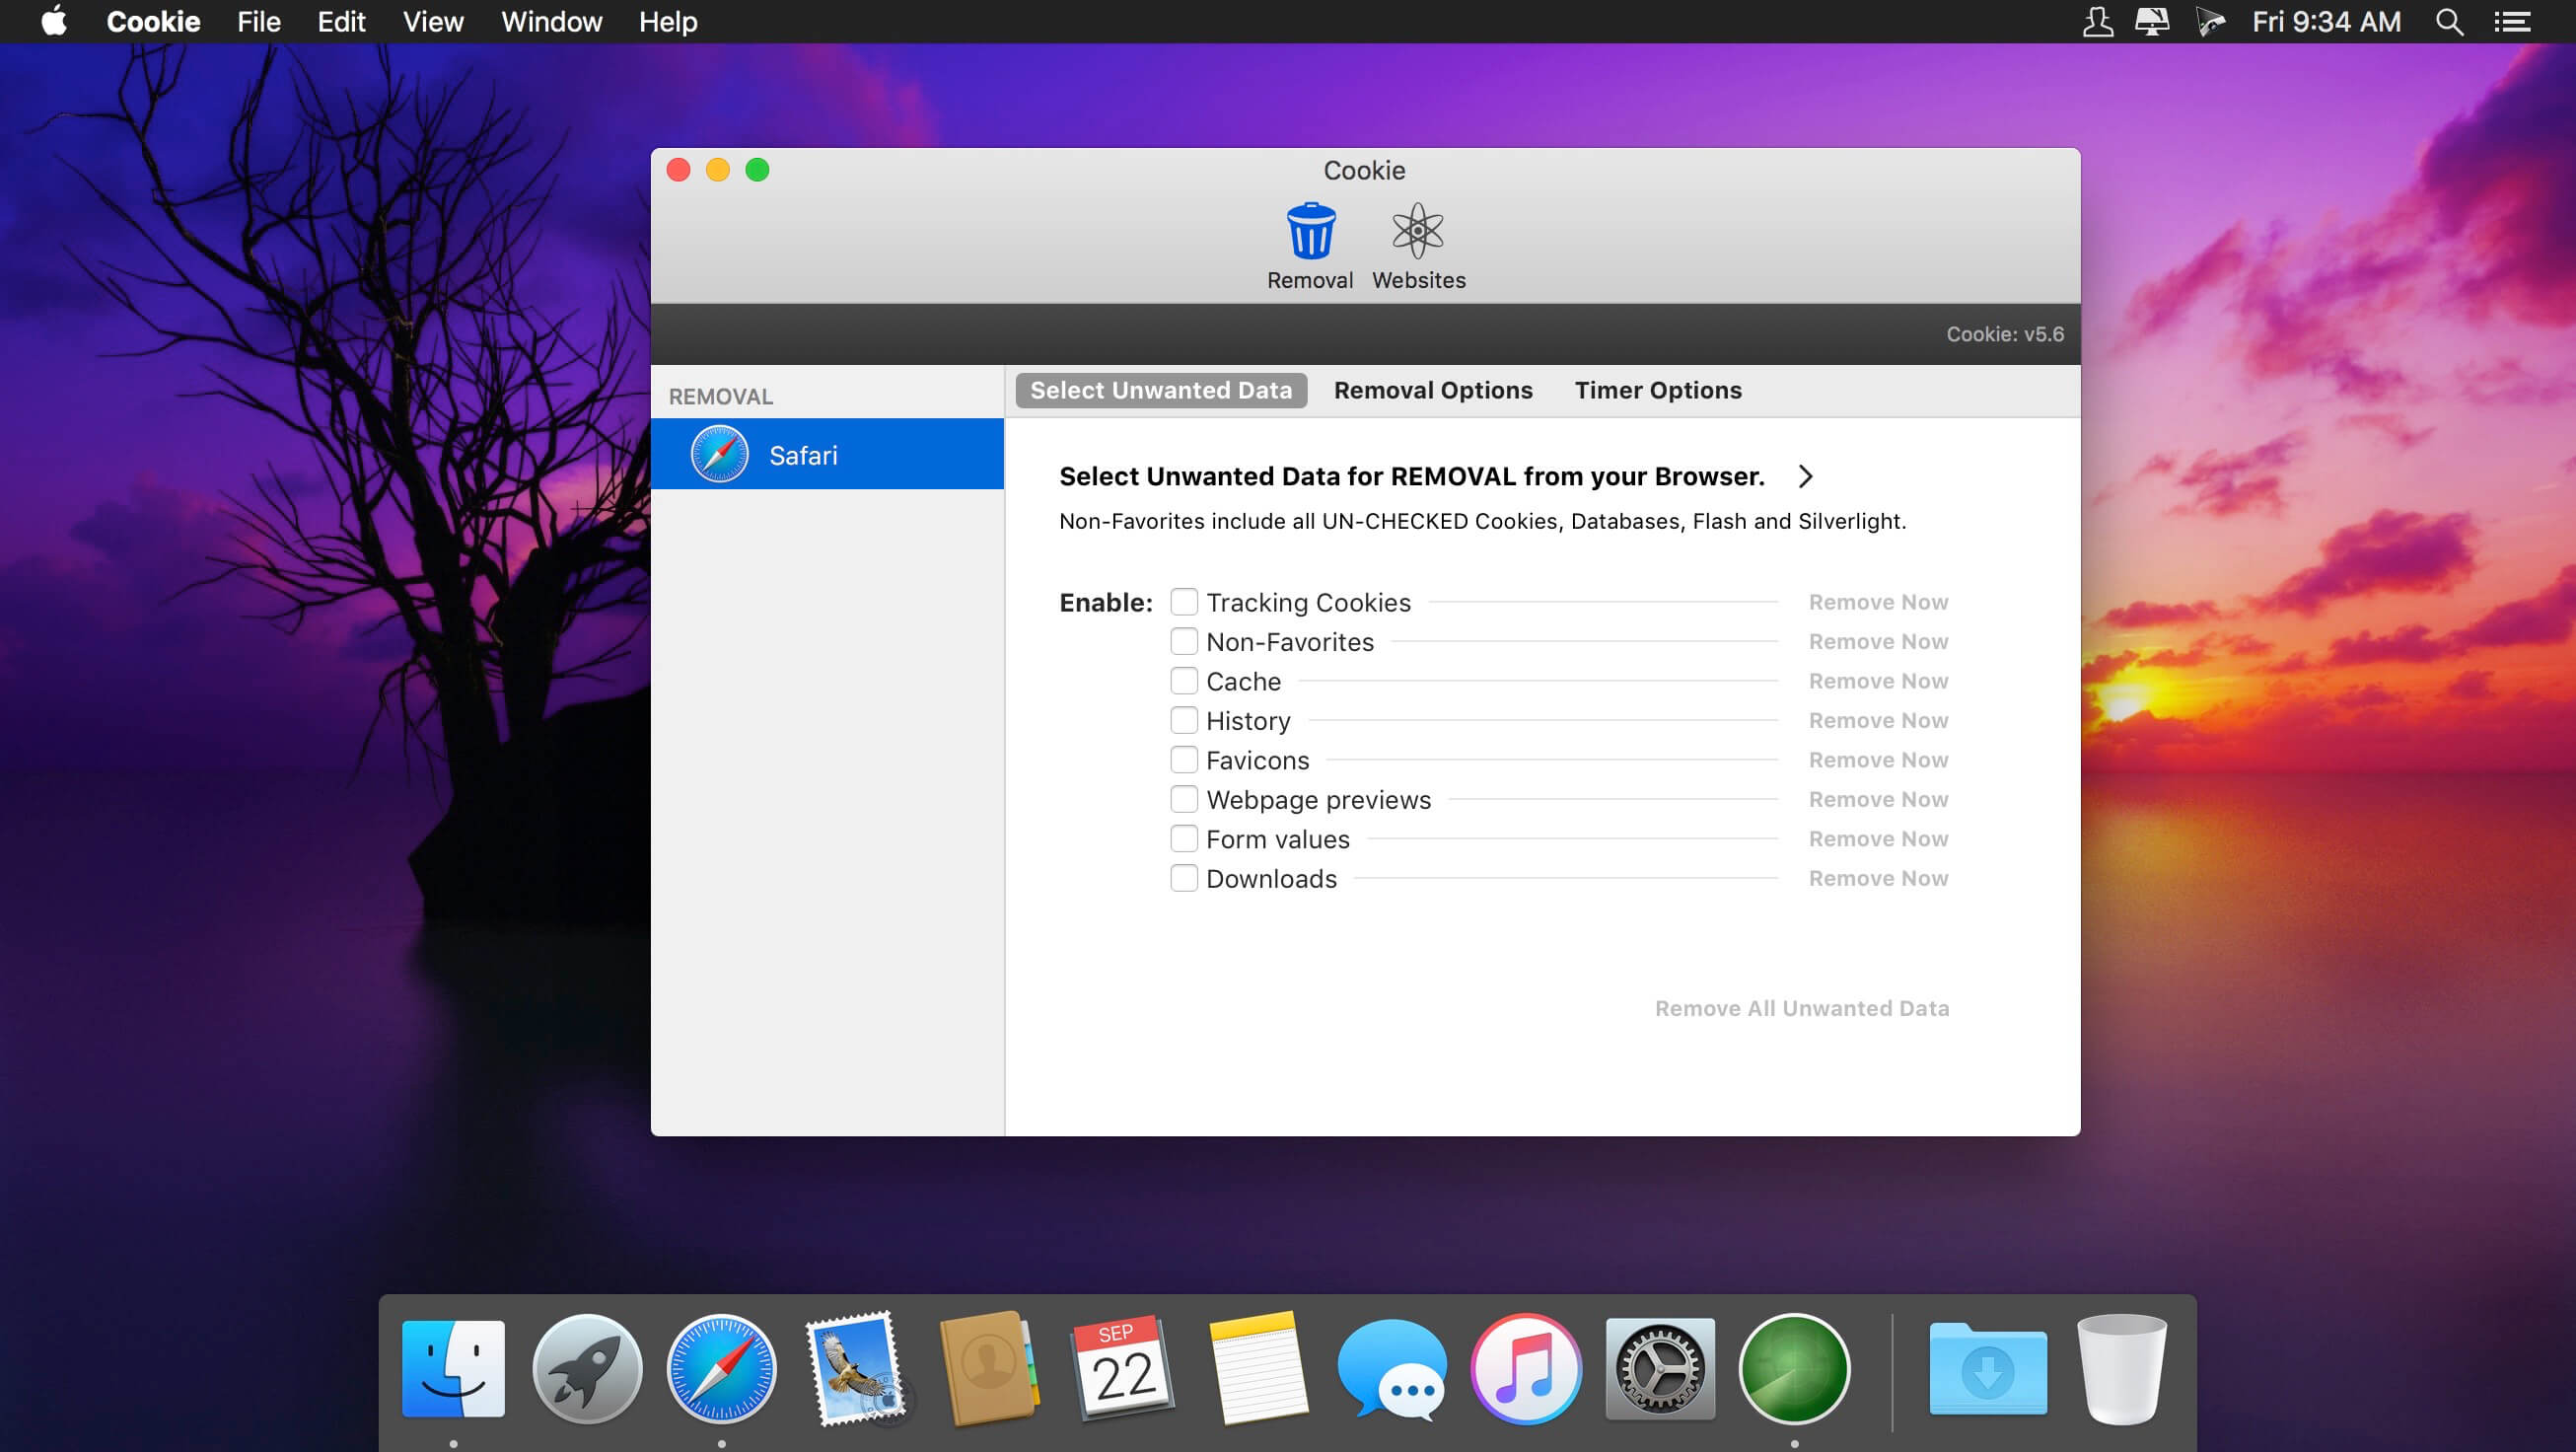
Task: Switch to the Removal Options tab
Action: (1433, 390)
